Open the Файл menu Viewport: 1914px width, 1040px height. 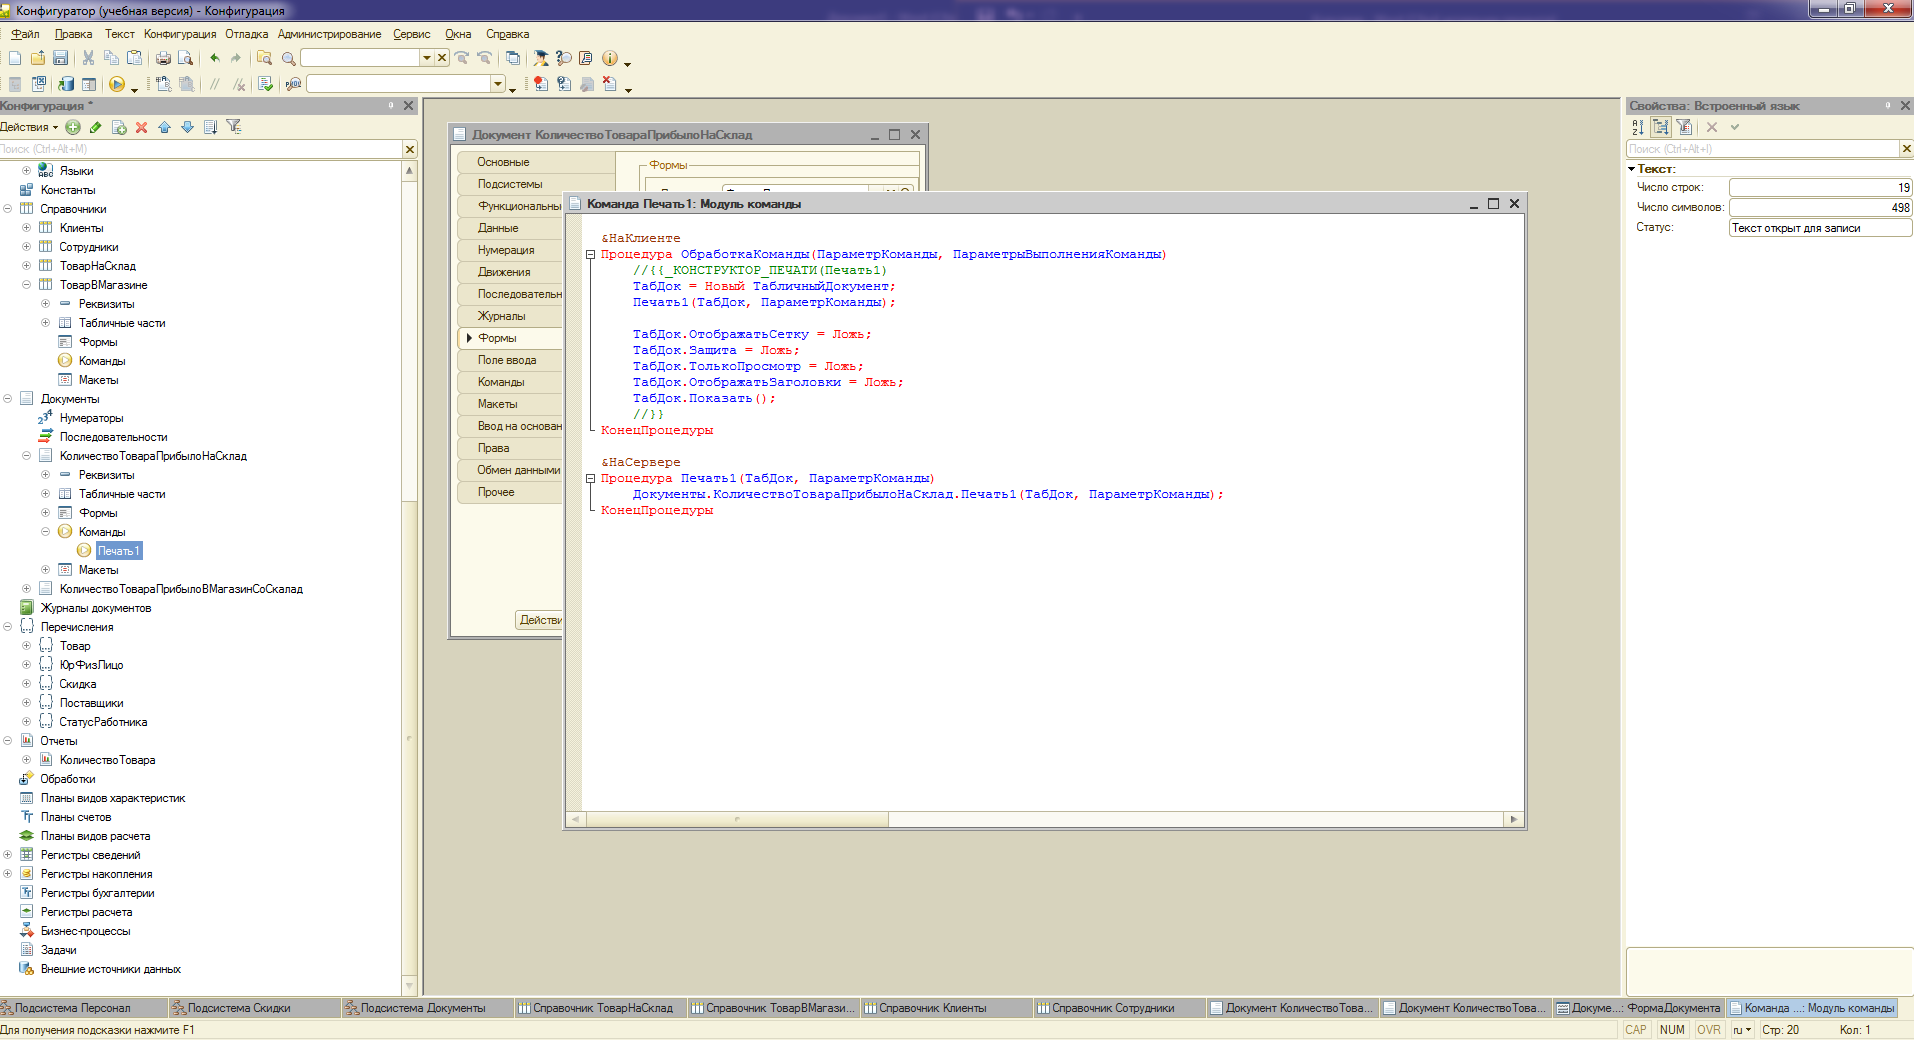25,34
